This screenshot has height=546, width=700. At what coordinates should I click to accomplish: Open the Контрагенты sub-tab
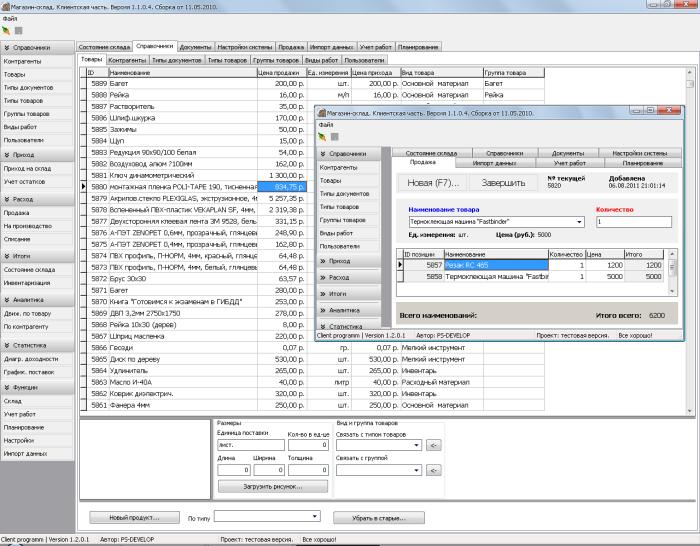pos(127,60)
